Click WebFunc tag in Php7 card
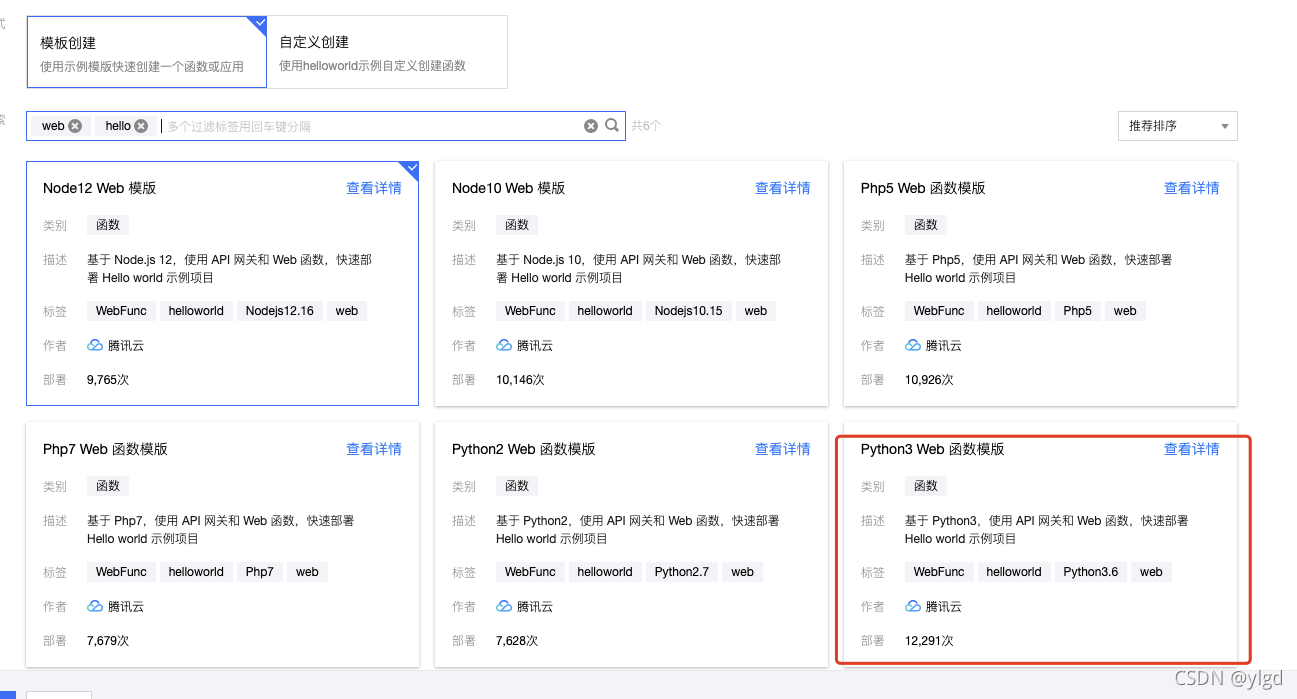 tap(121, 572)
